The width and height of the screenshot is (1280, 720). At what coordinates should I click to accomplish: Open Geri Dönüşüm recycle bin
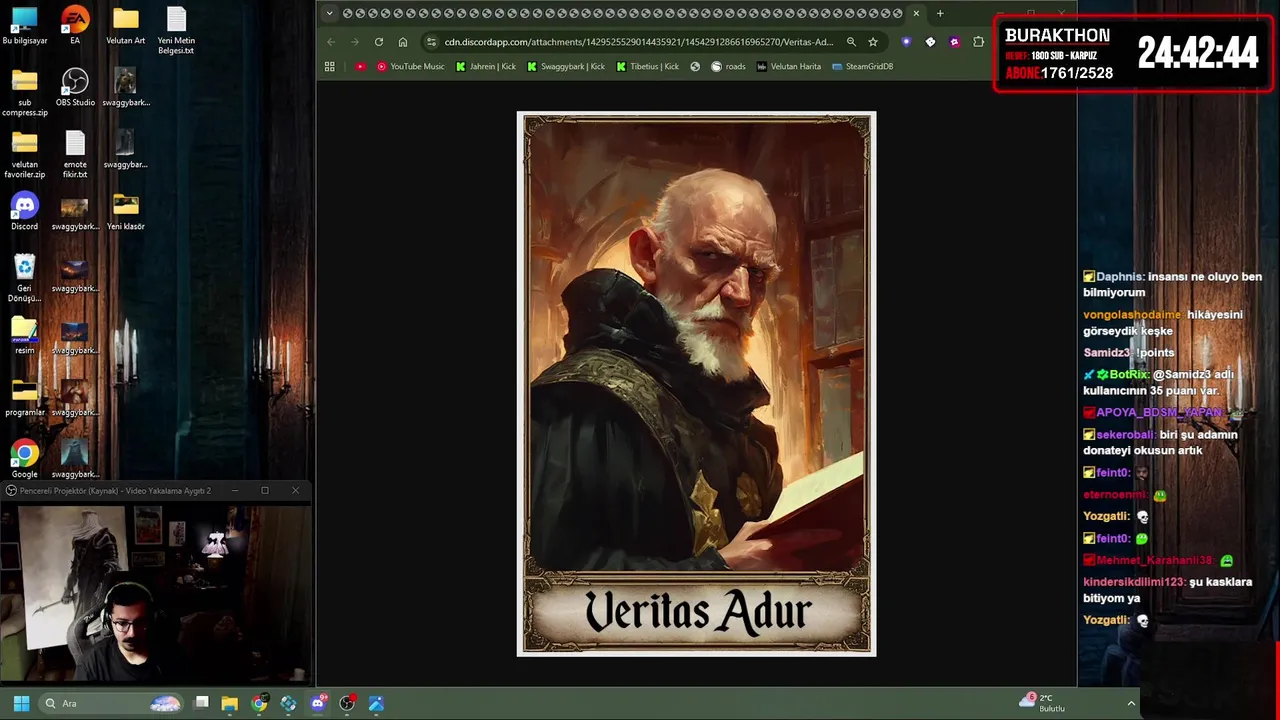click(x=25, y=279)
